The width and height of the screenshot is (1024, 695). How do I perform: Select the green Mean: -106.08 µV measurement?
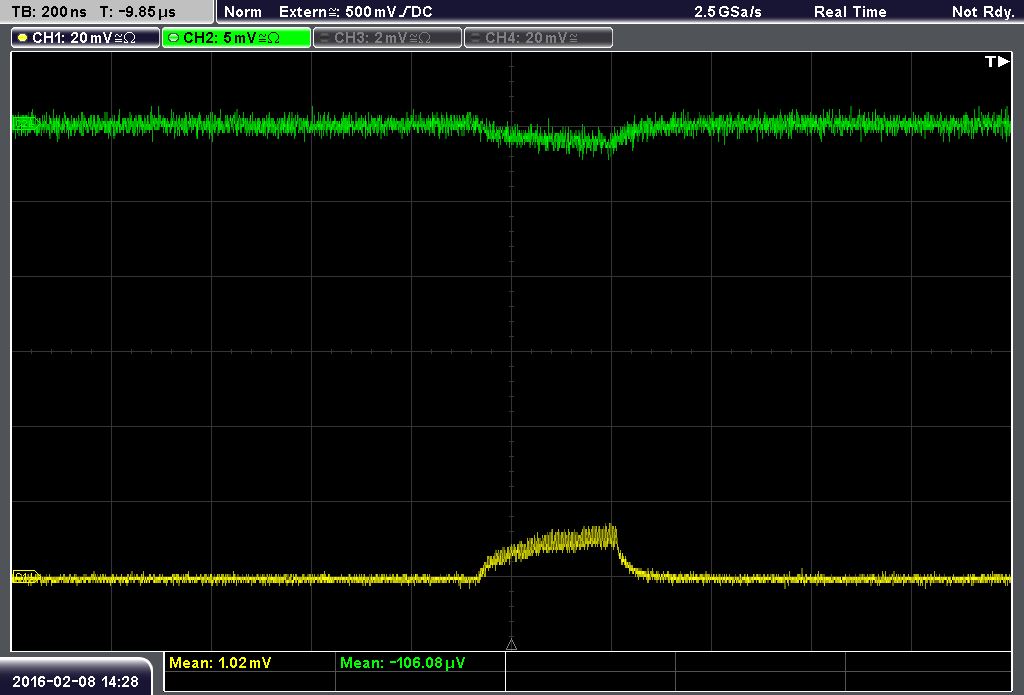pos(402,663)
